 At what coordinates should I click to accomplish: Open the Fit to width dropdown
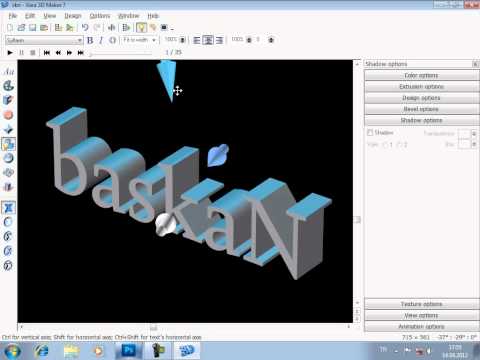(x=154, y=40)
